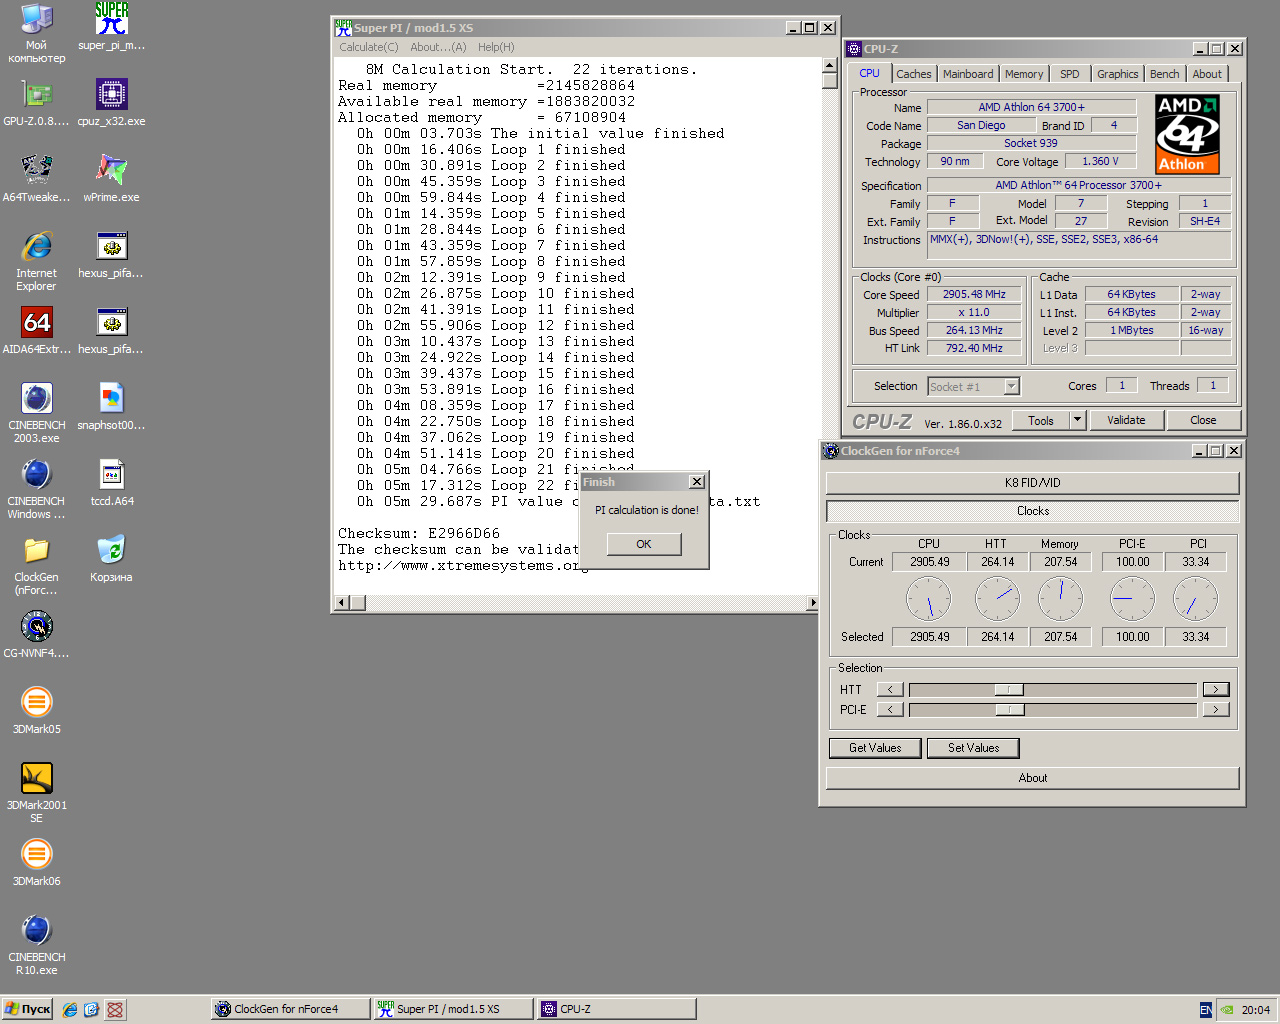Open the Tools dropdown arrow in CPU-Z
Image resolution: width=1280 pixels, height=1024 pixels.
tap(1077, 421)
